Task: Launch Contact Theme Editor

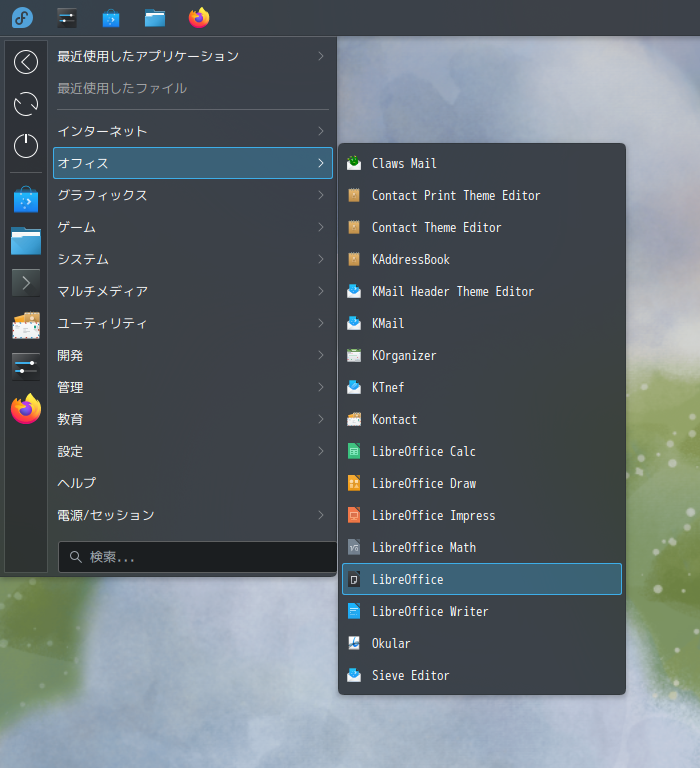Action: coord(482,227)
